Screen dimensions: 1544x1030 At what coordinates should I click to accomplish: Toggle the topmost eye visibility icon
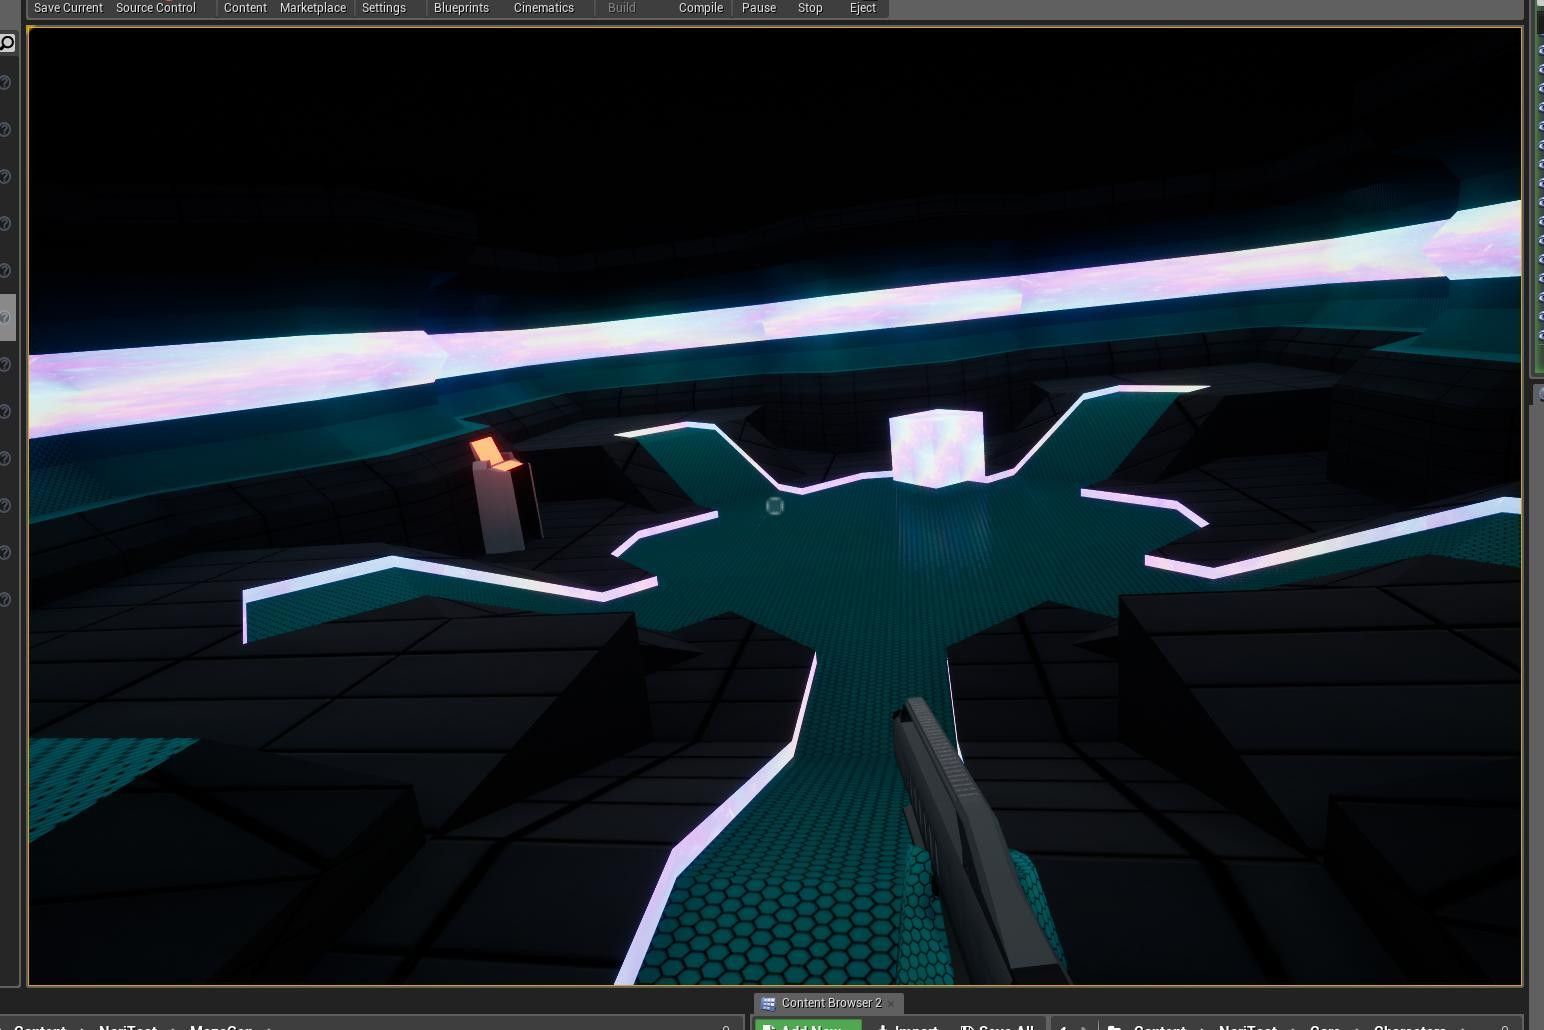pos(1540,49)
